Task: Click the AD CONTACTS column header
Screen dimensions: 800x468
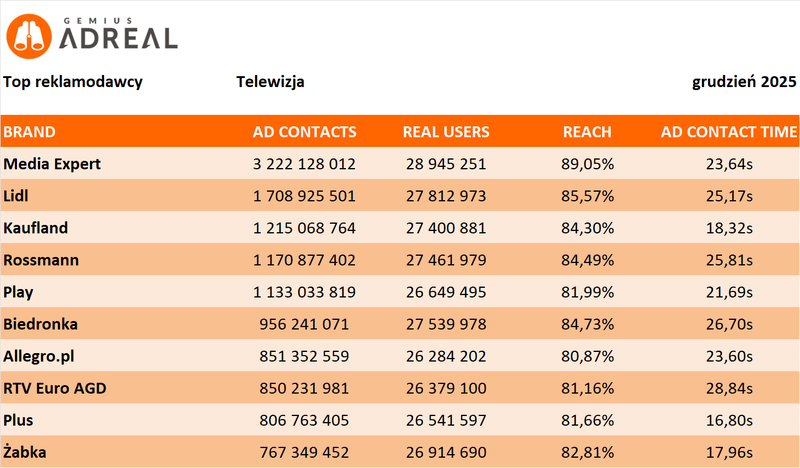Action: (x=305, y=132)
